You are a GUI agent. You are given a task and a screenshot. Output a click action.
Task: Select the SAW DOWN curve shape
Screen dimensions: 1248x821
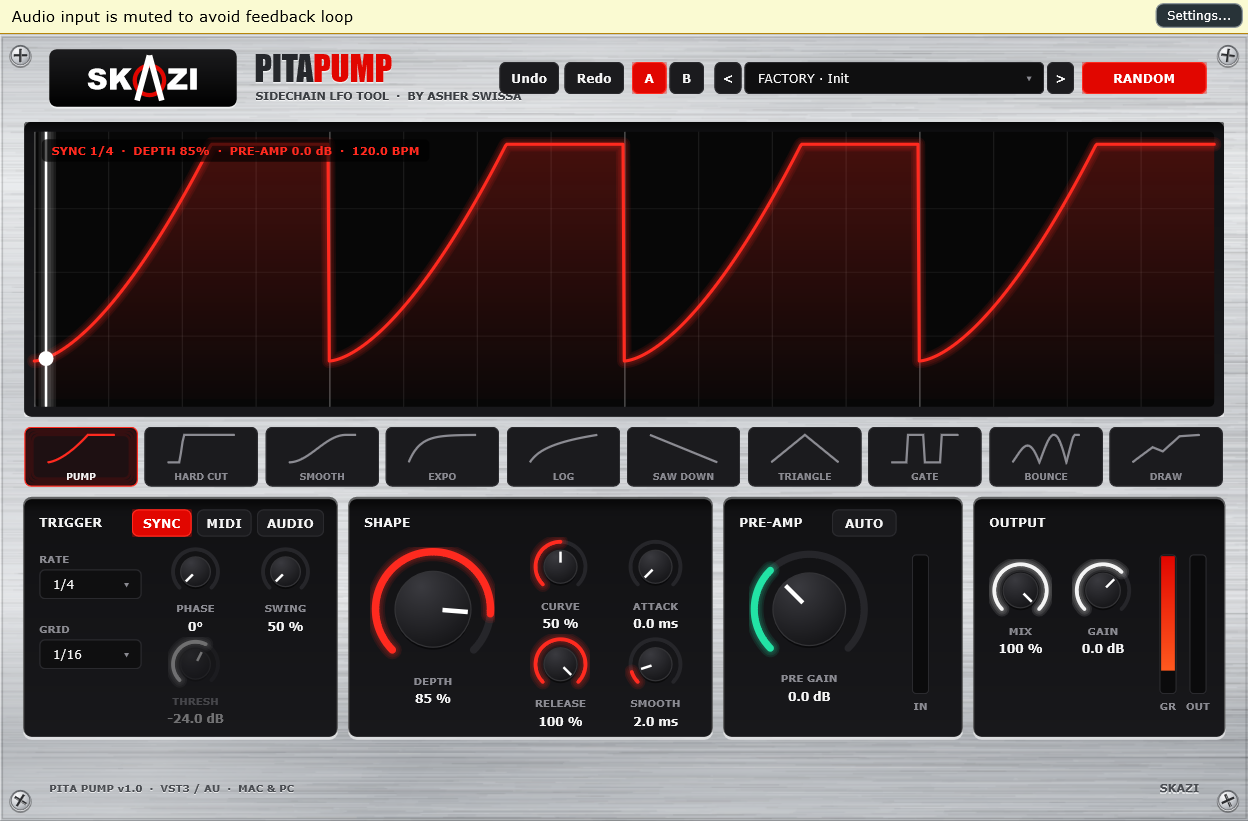click(x=683, y=457)
